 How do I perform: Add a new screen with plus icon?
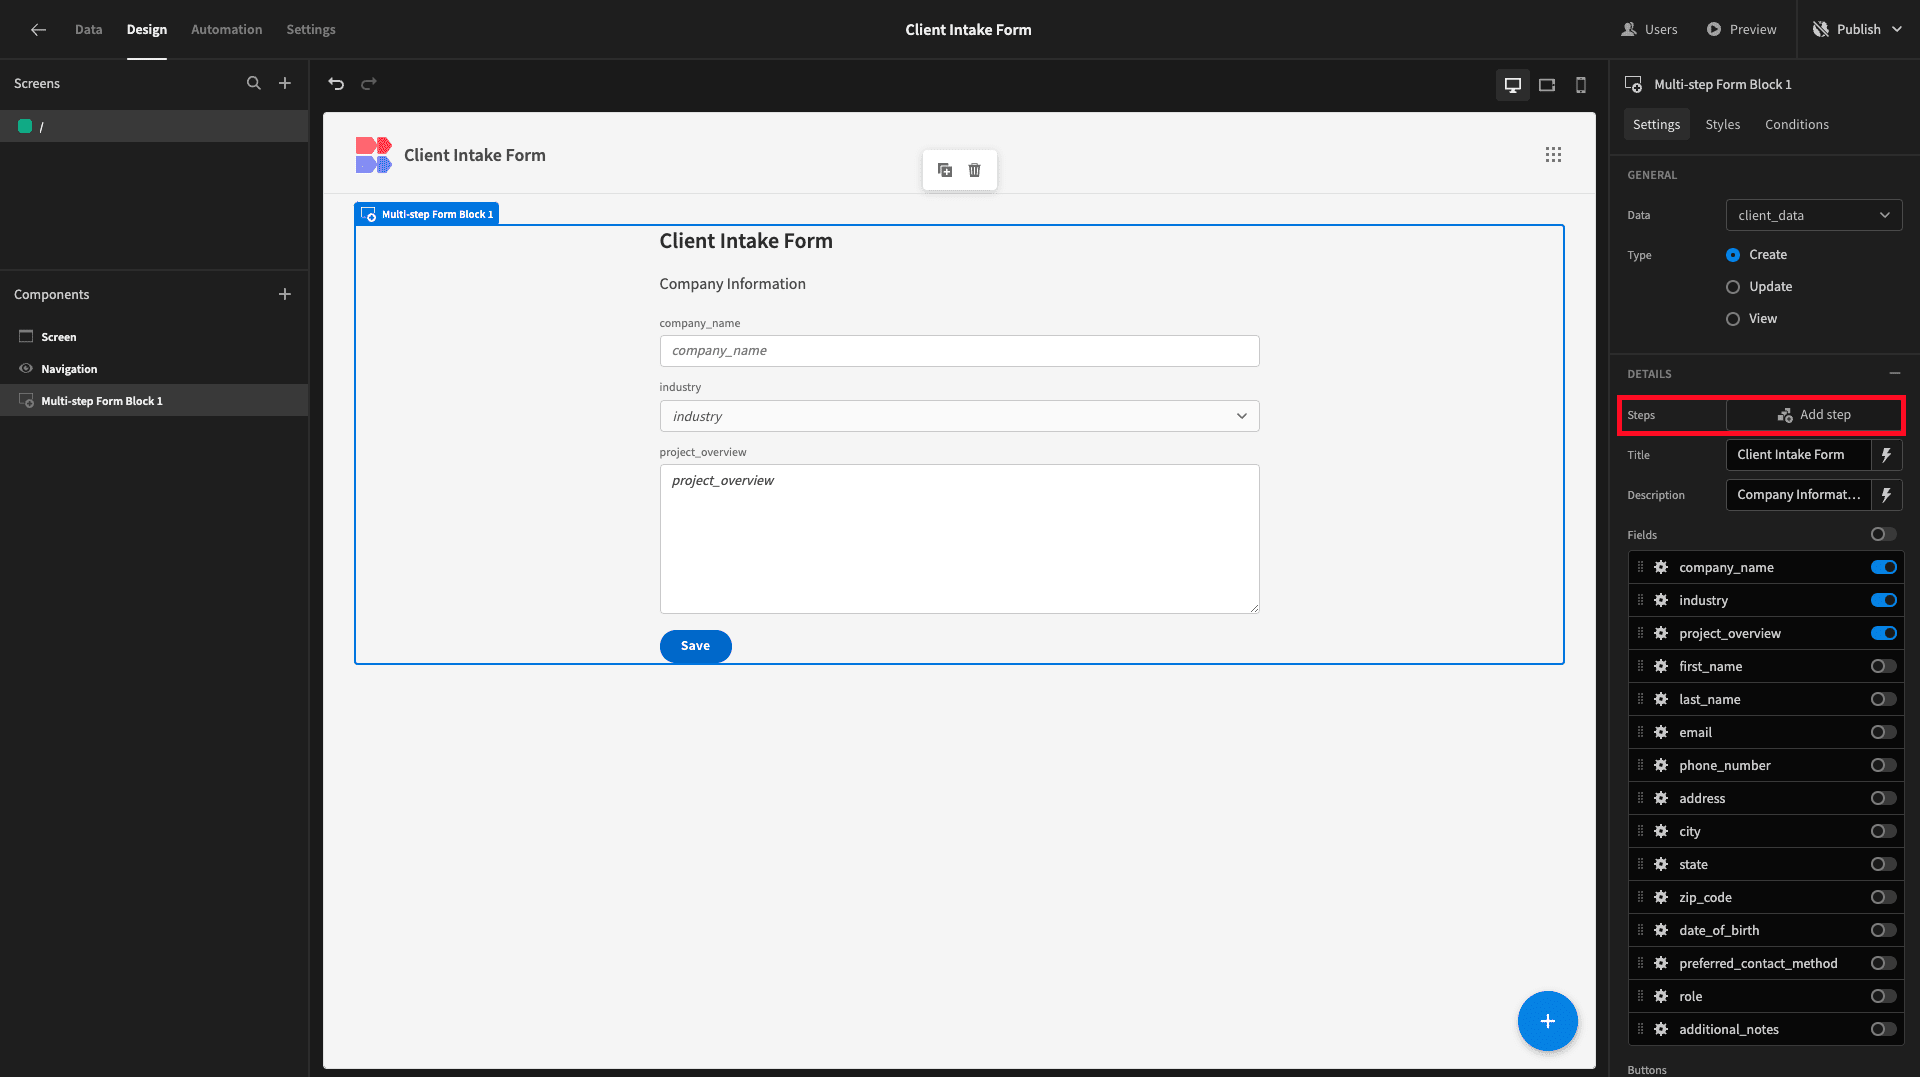click(x=285, y=83)
